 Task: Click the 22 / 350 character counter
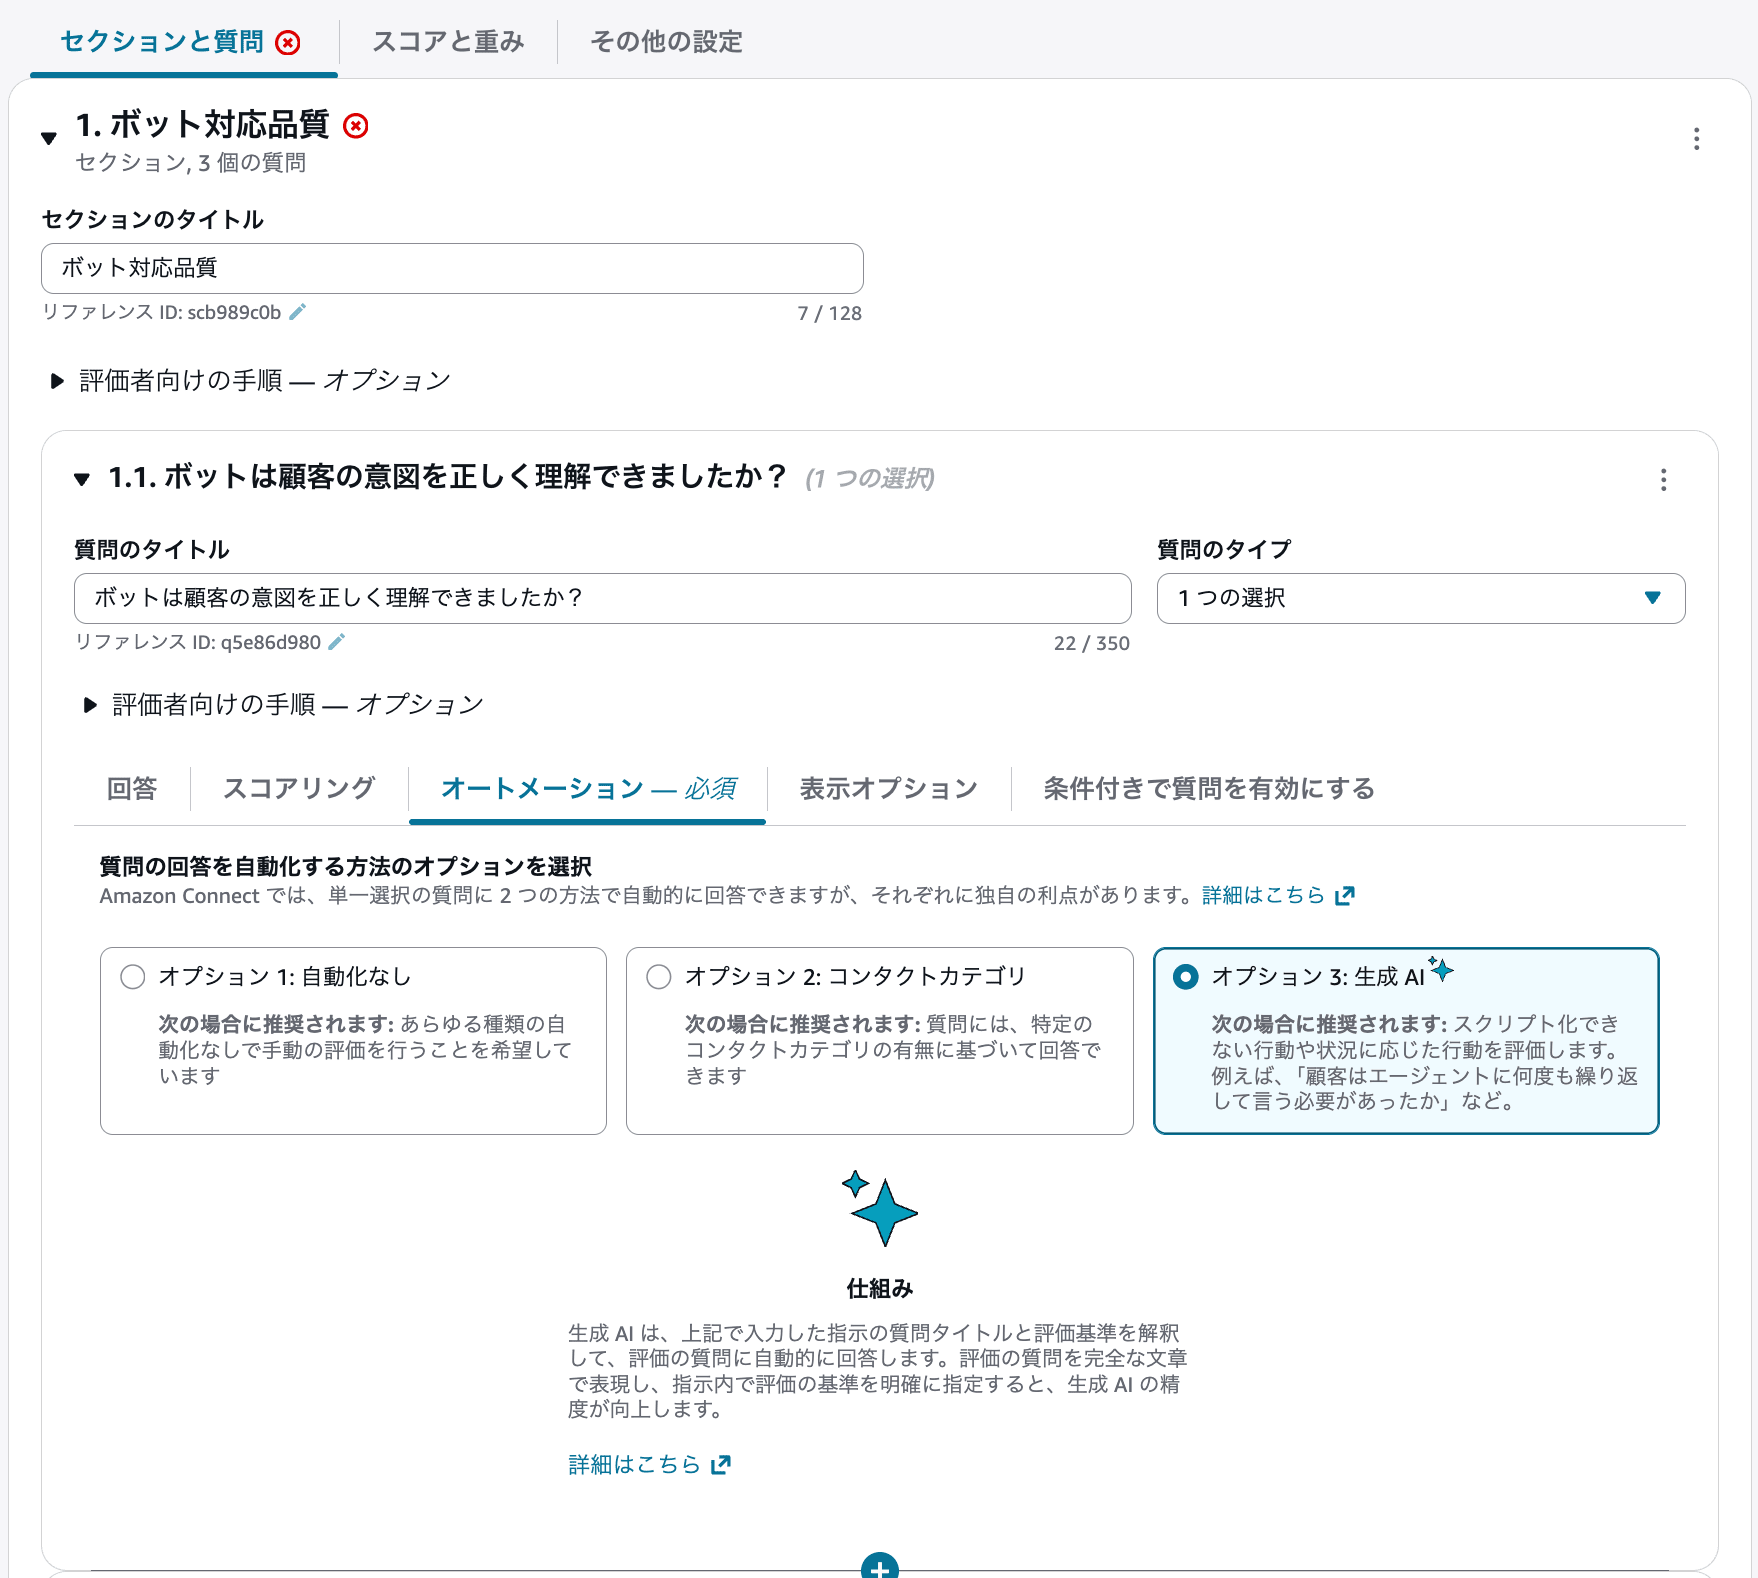tap(1092, 644)
